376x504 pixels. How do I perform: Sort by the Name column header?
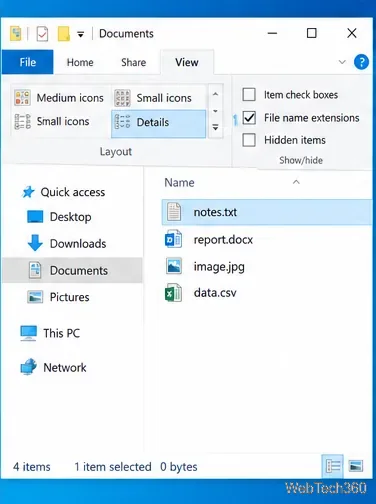coord(179,183)
